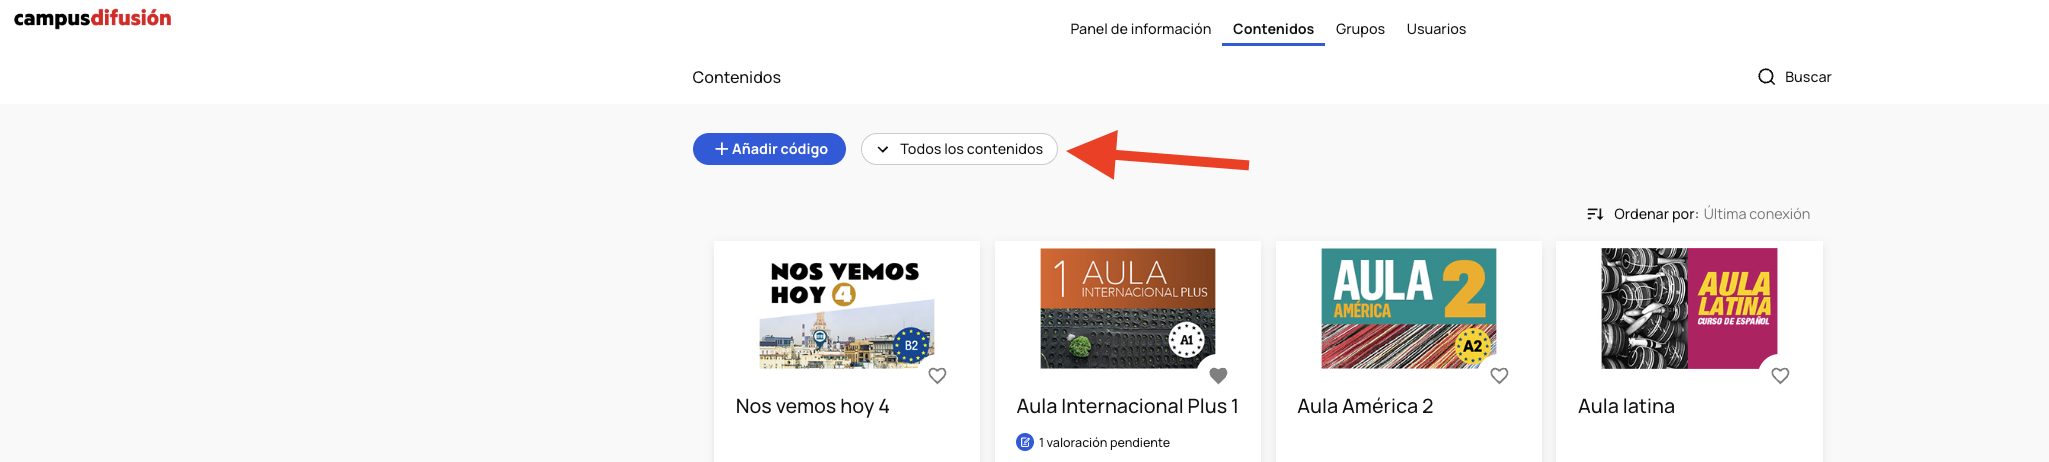
Task: Expand the Todos los contenidos dropdown
Action: [959, 149]
